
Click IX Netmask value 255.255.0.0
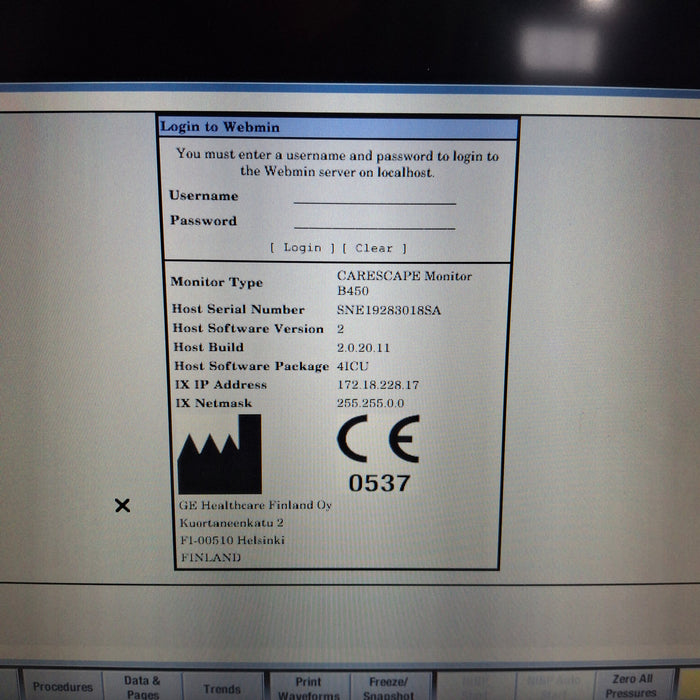(x=370, y=403)
